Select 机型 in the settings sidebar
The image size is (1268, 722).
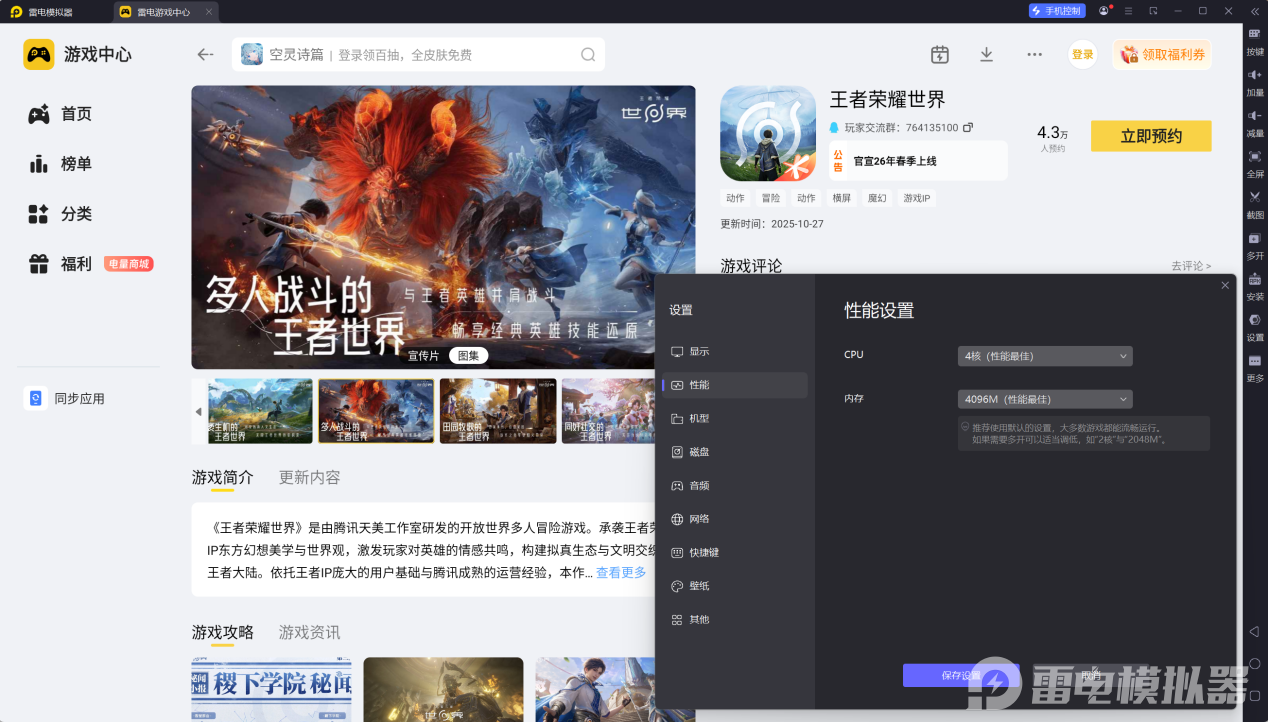pyautogui.click(x=699, y=418)
